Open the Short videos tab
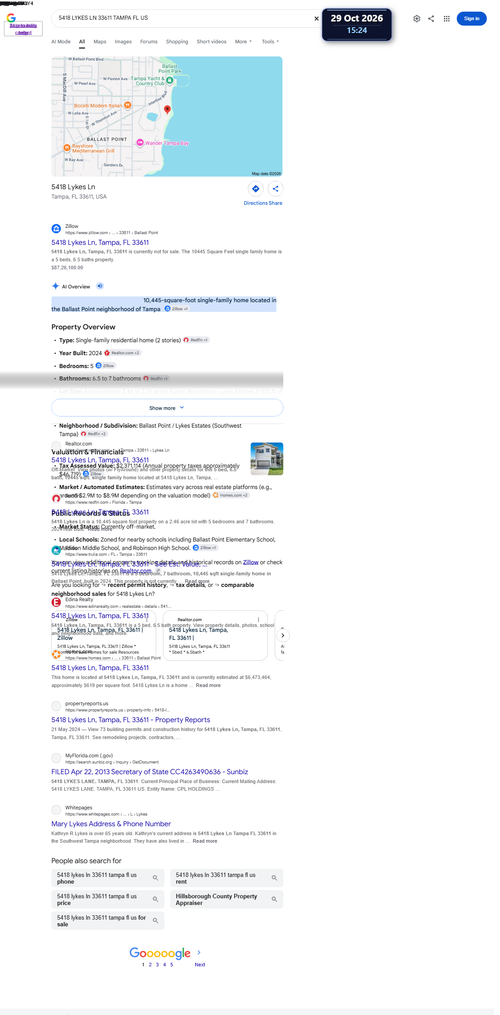 [212, 41]
